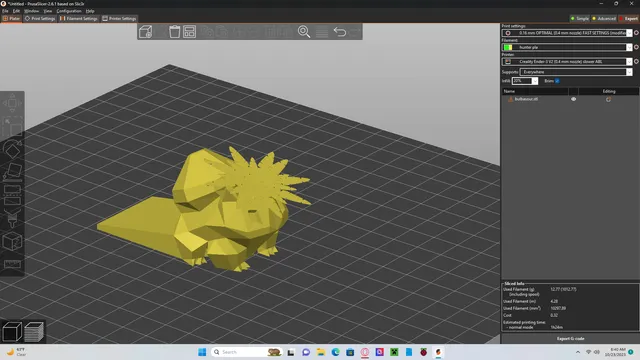Image resolution: width=640 pixels, height=360 pixels.
Task: Click the Undo arrow in toolbar
Action: tap(340, 32)
